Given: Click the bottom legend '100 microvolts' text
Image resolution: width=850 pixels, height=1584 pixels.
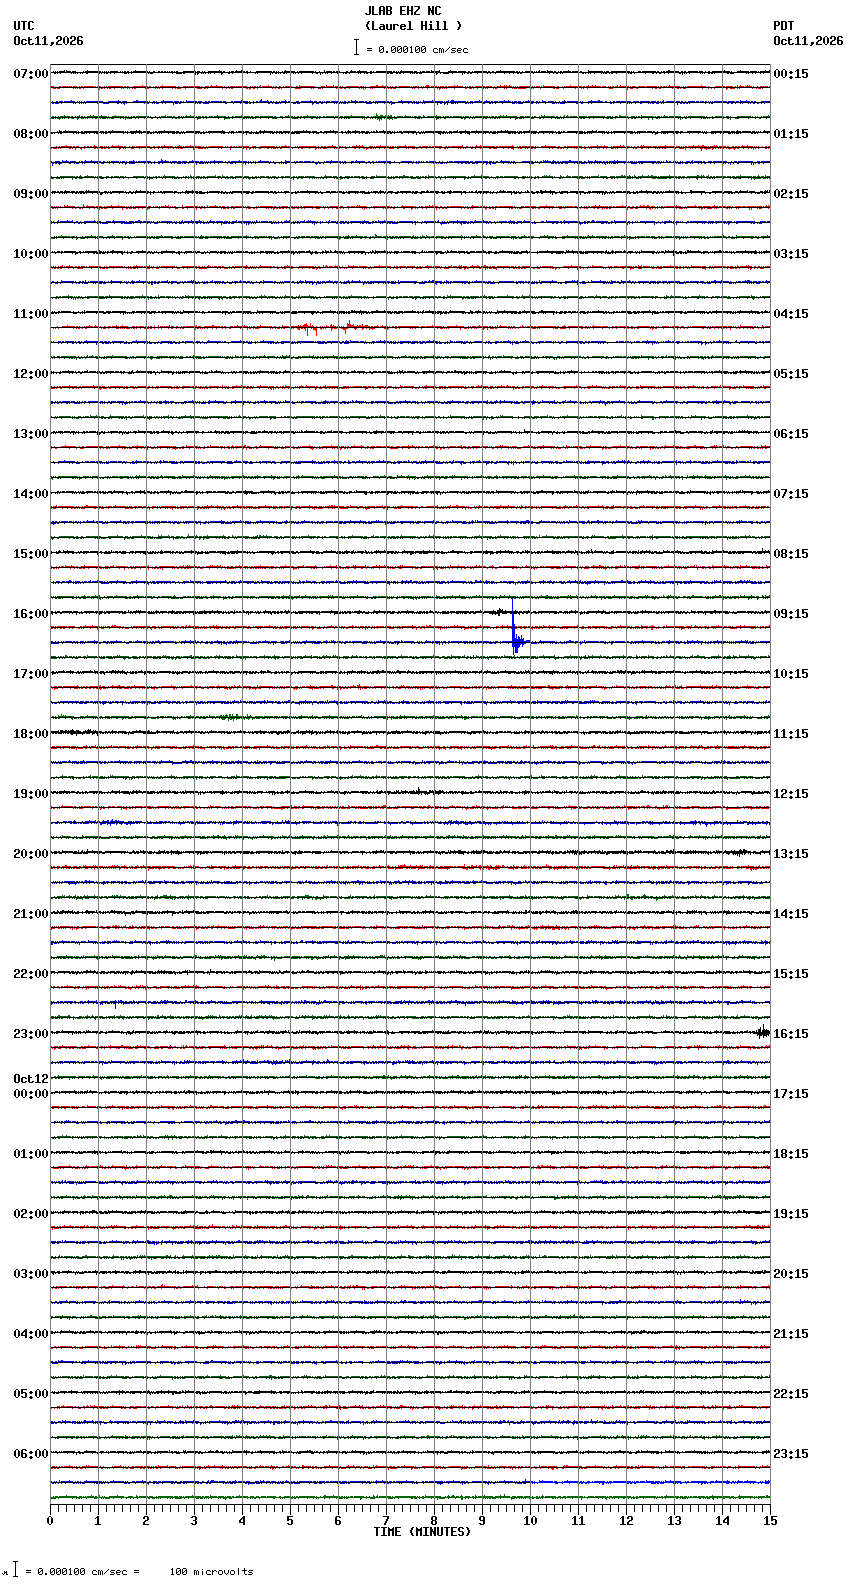Looking at the screenshot, I should [x=211, y=1572].
